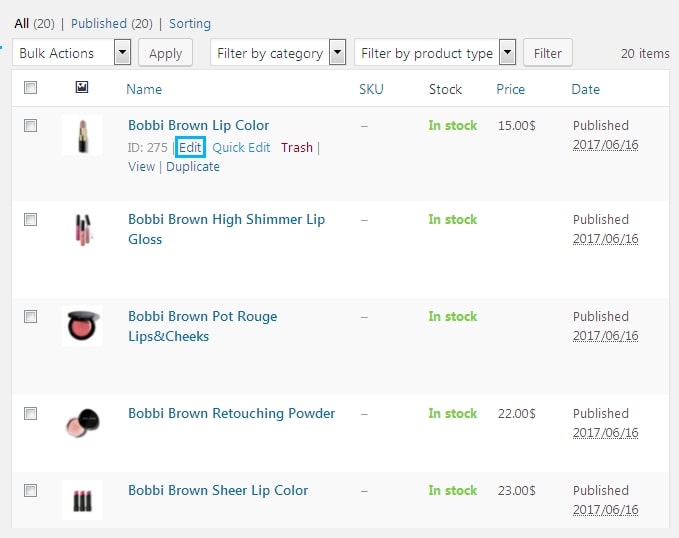679x538 pixels.
Task: Click Quick Edit under Lip Color
Action: coord(241,147)
